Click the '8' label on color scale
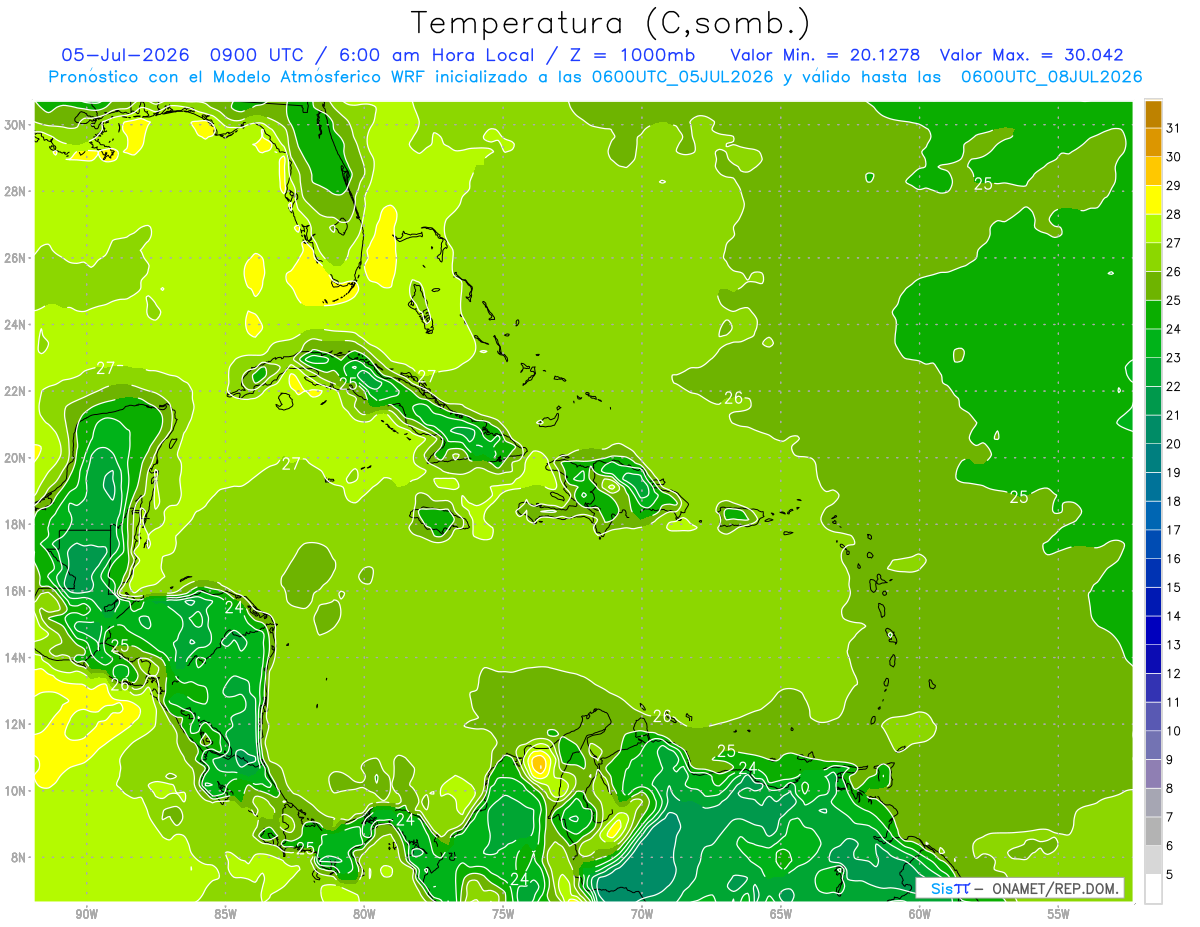Viewport: 1200px width, 927px height. click(x=1170, y=789)
